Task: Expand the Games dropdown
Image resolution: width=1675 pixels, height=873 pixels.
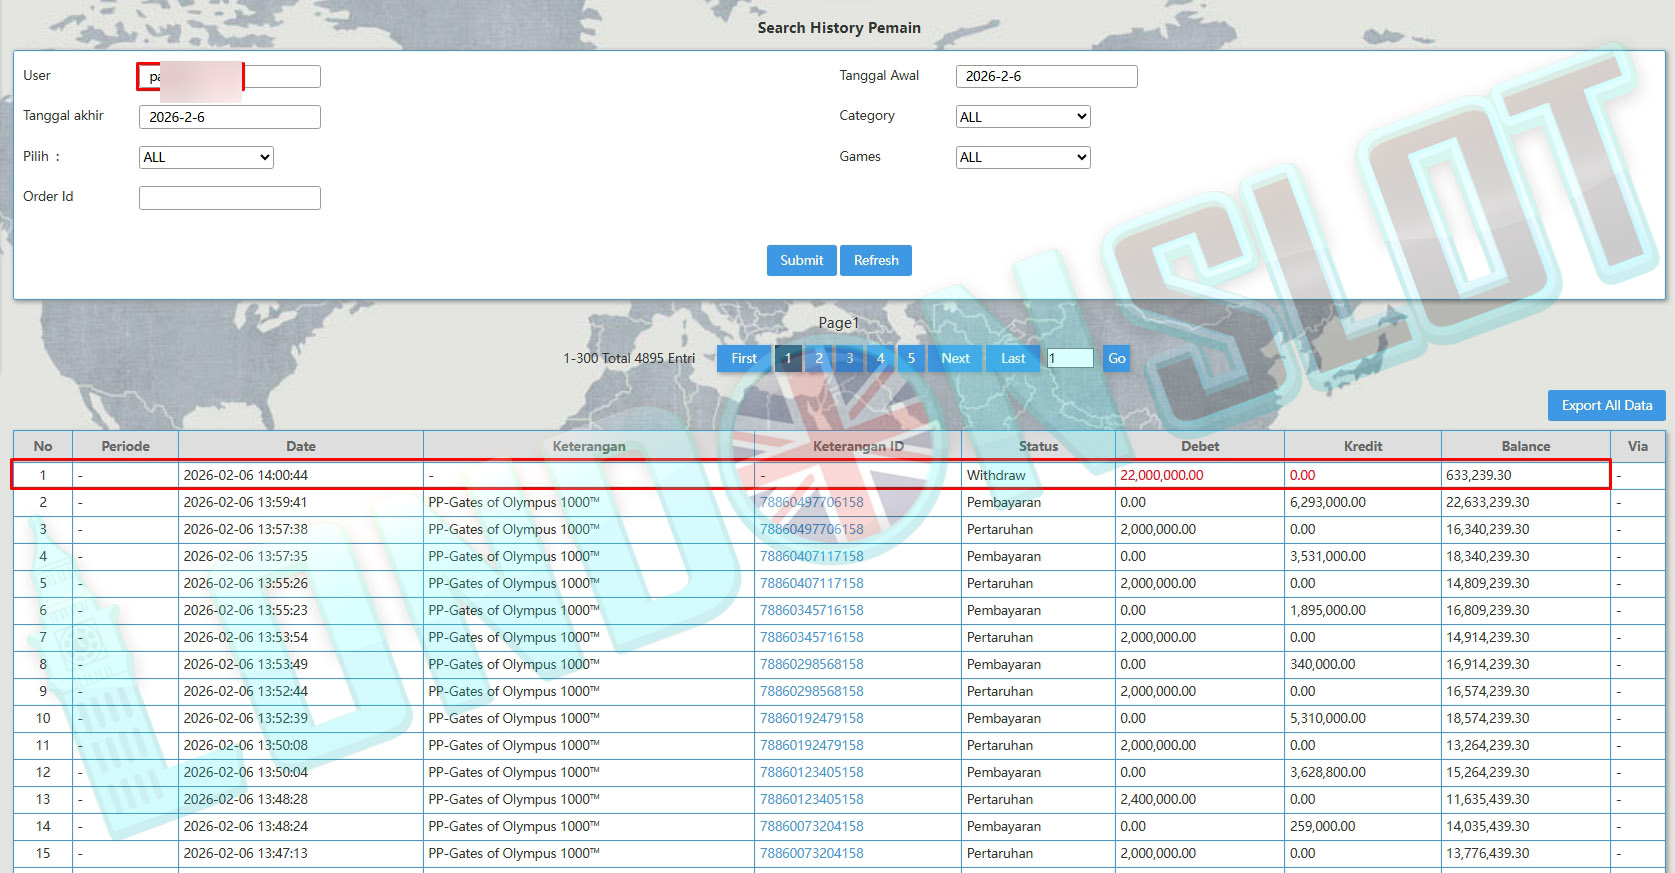Action: (x=1022, y=157)
